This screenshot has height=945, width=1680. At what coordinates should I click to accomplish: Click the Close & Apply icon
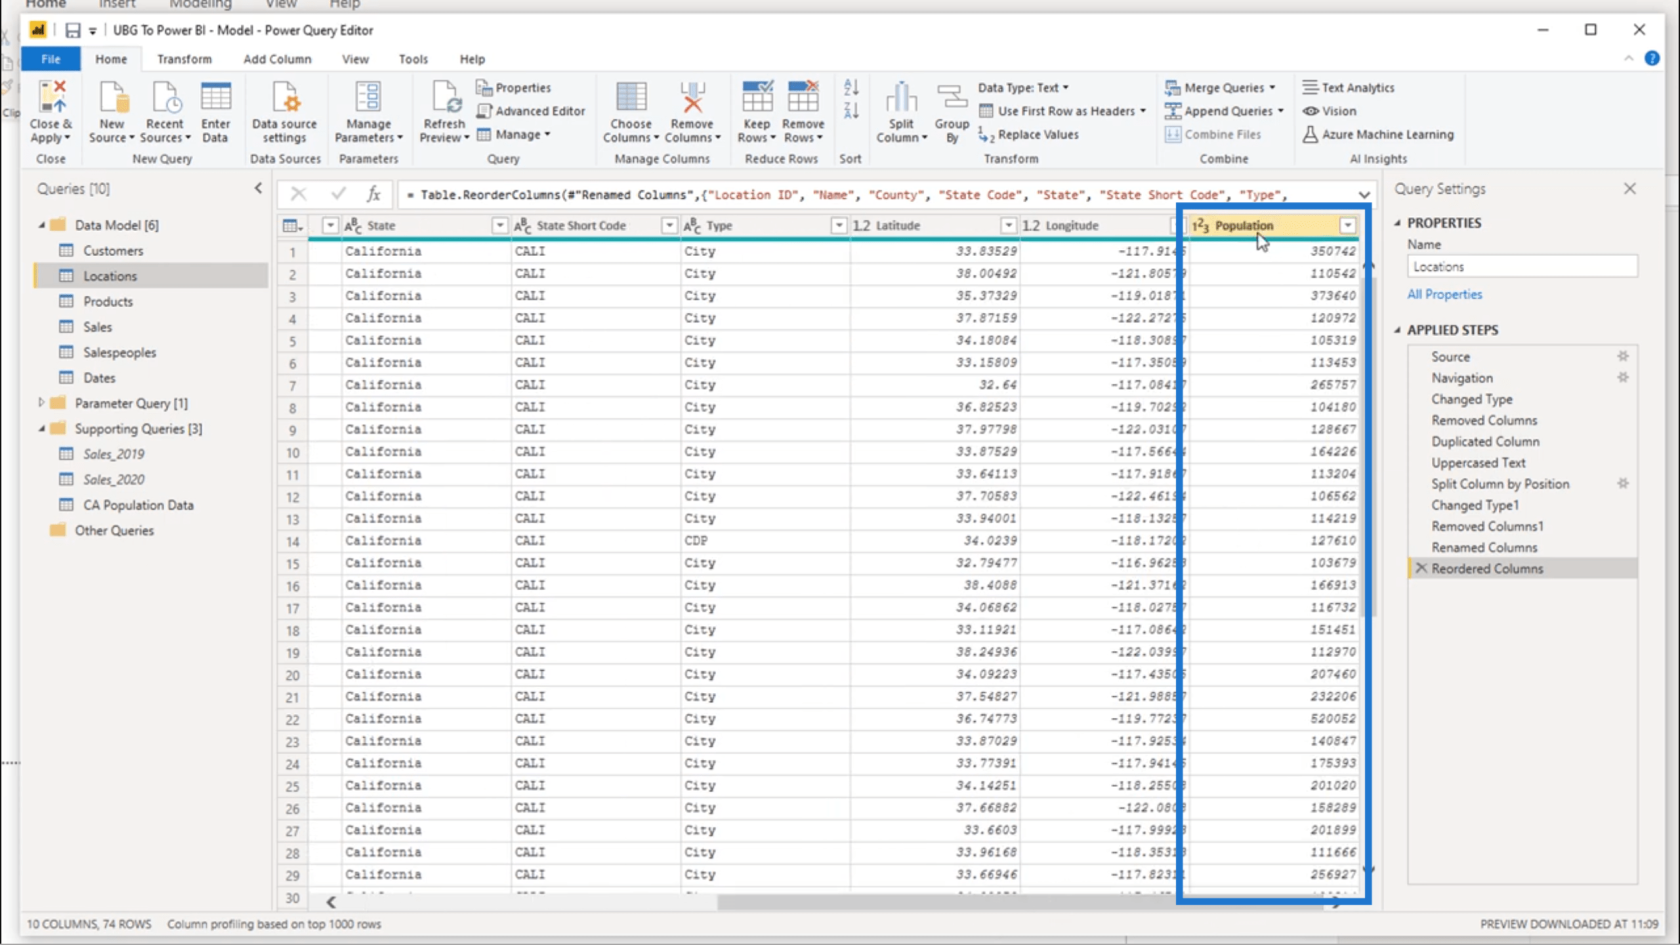tap(51, 98)
